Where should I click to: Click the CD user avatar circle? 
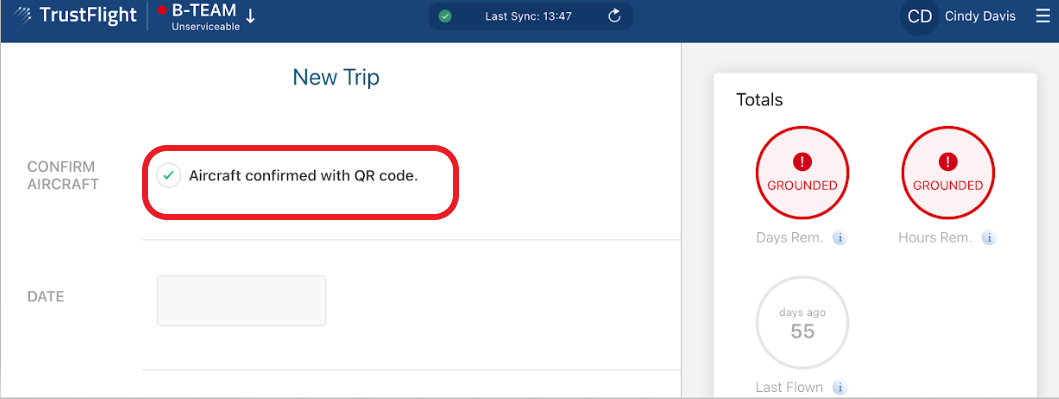click(x=919, y=17)
